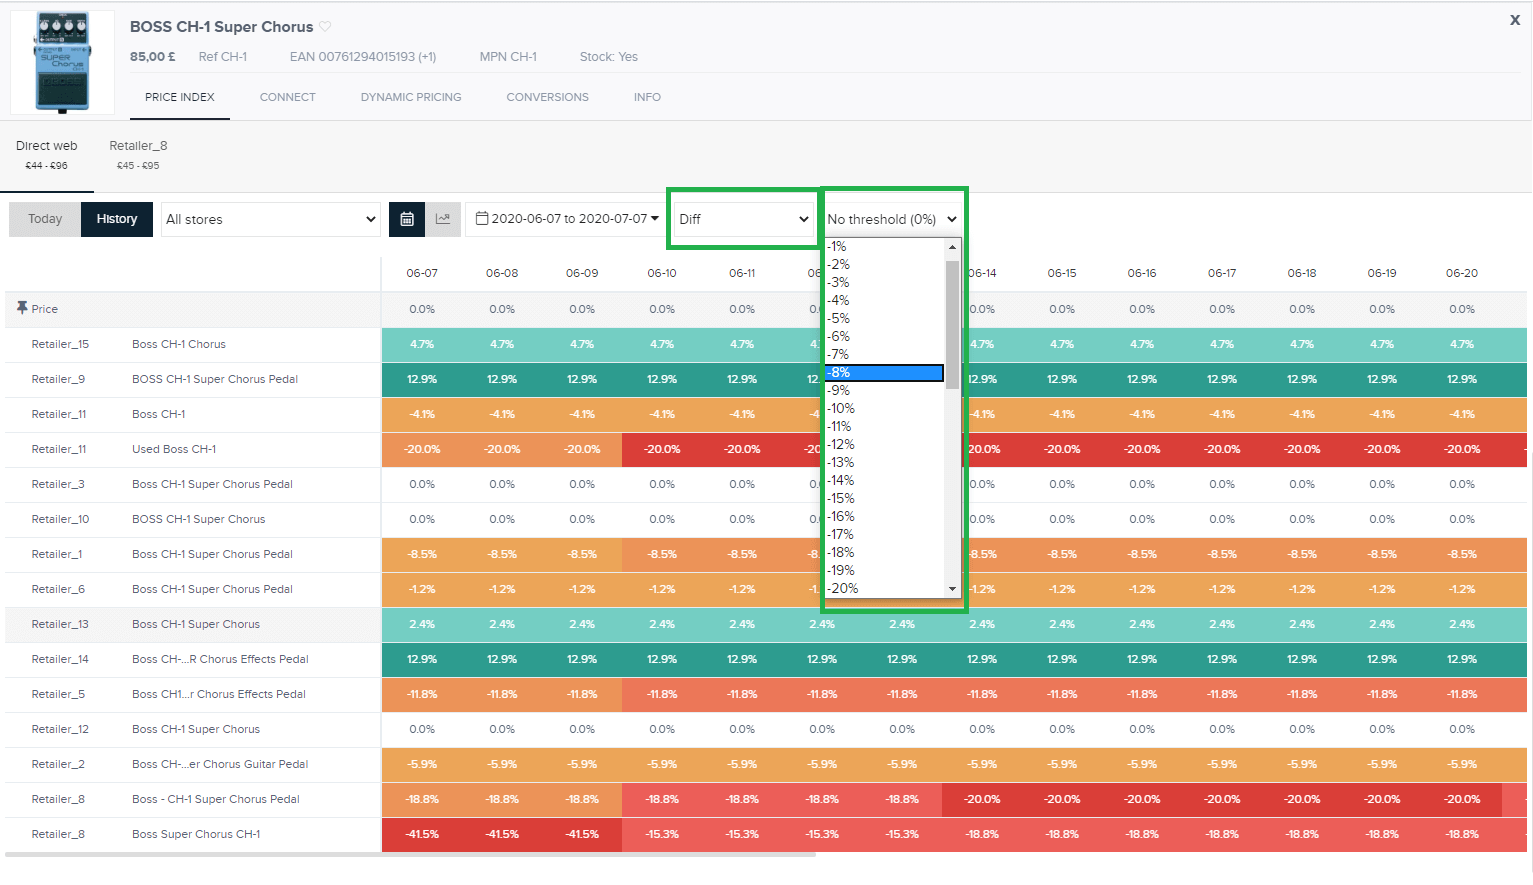
Task: Open the date range picker 2020-06-07 to 2020-07-07
Action: [x=567, y=219]
